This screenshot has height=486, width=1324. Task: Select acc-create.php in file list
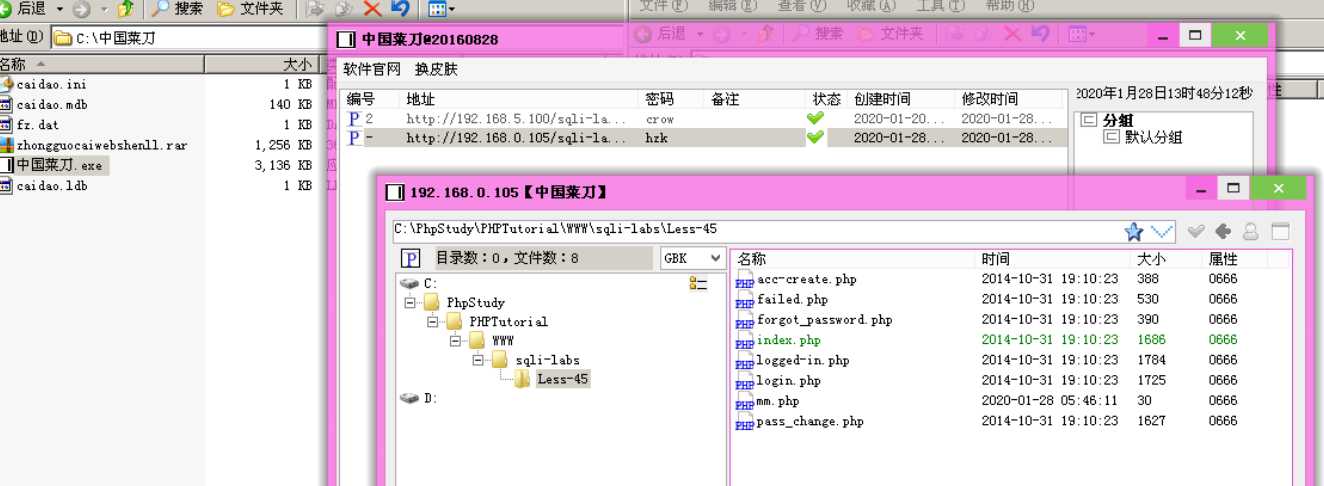(x=796, y=279)
